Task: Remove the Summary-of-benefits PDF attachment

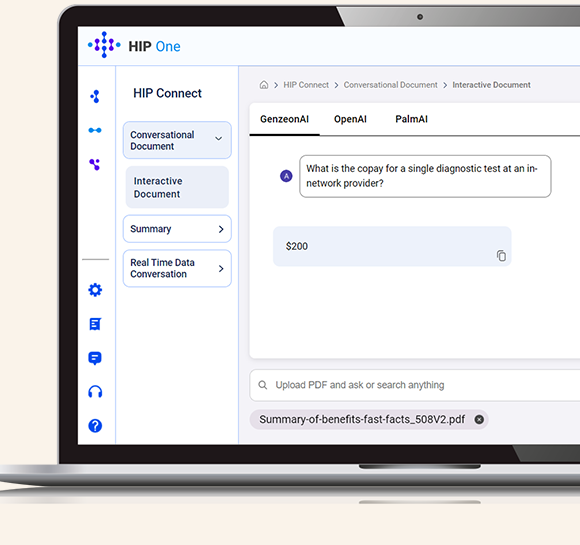Action: (479, 420)
